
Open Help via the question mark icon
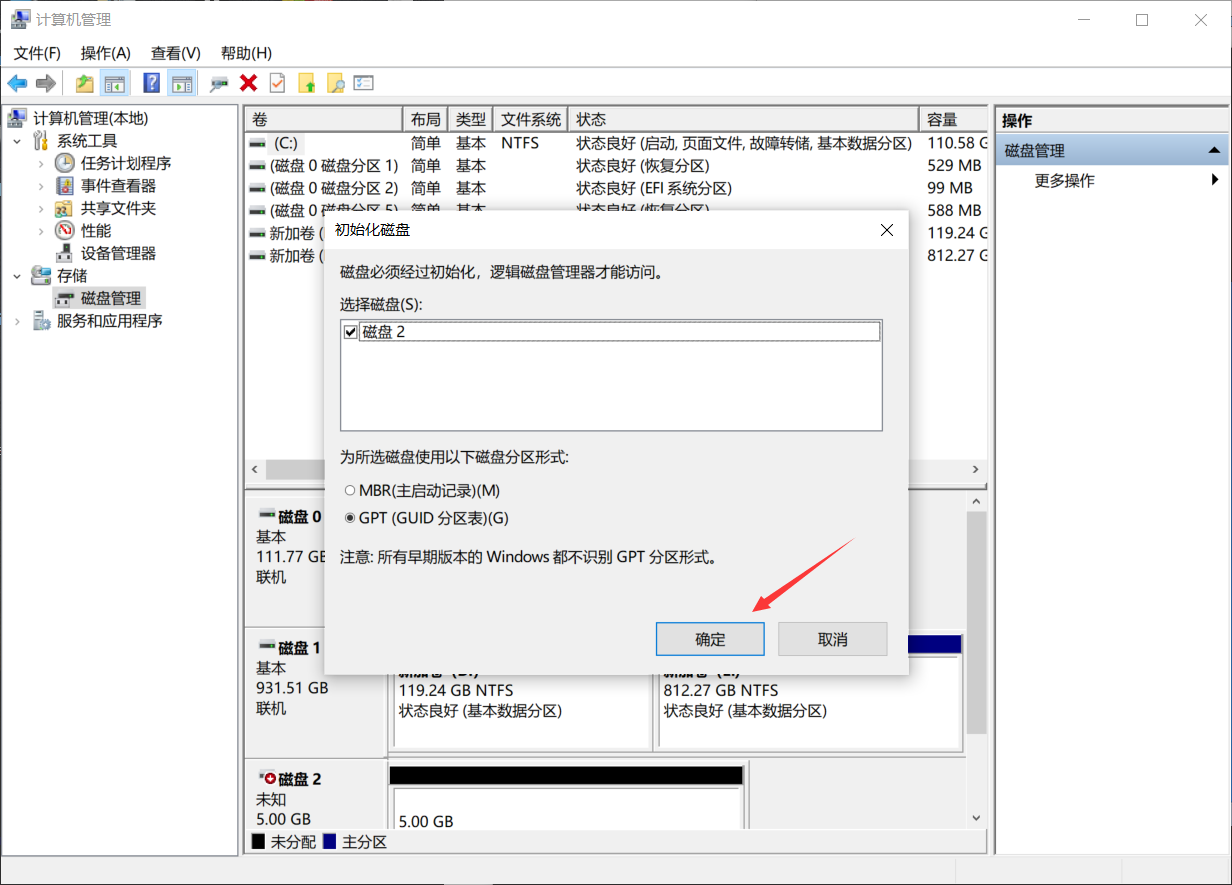pos(152,84)
